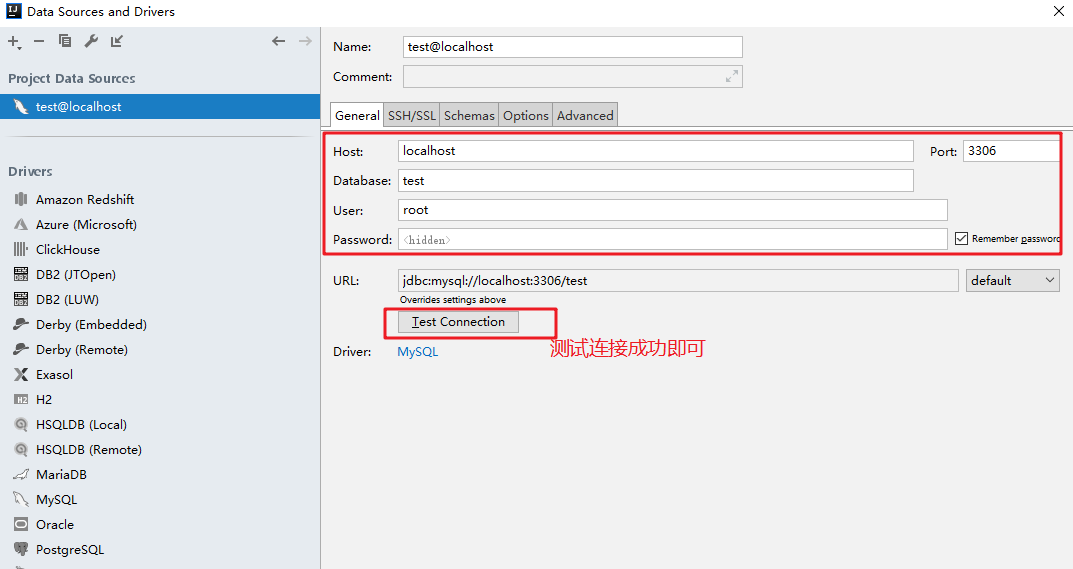This screenshot has height=569, width=1073.
Task: Close the Data Sources and Drivers dialog
Action: coord(1058,11)
